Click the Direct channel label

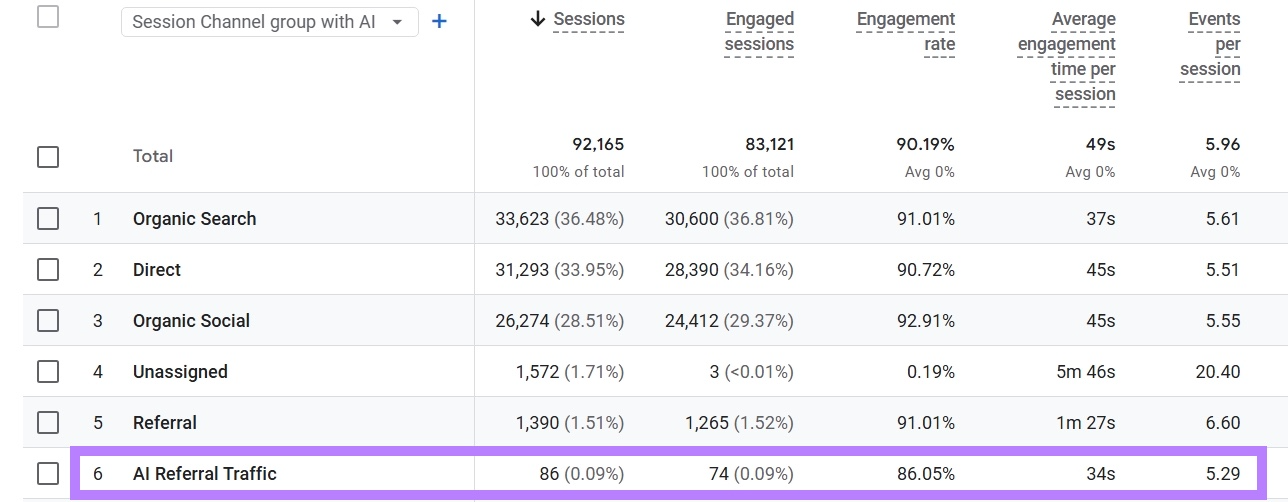coord(157,270)
